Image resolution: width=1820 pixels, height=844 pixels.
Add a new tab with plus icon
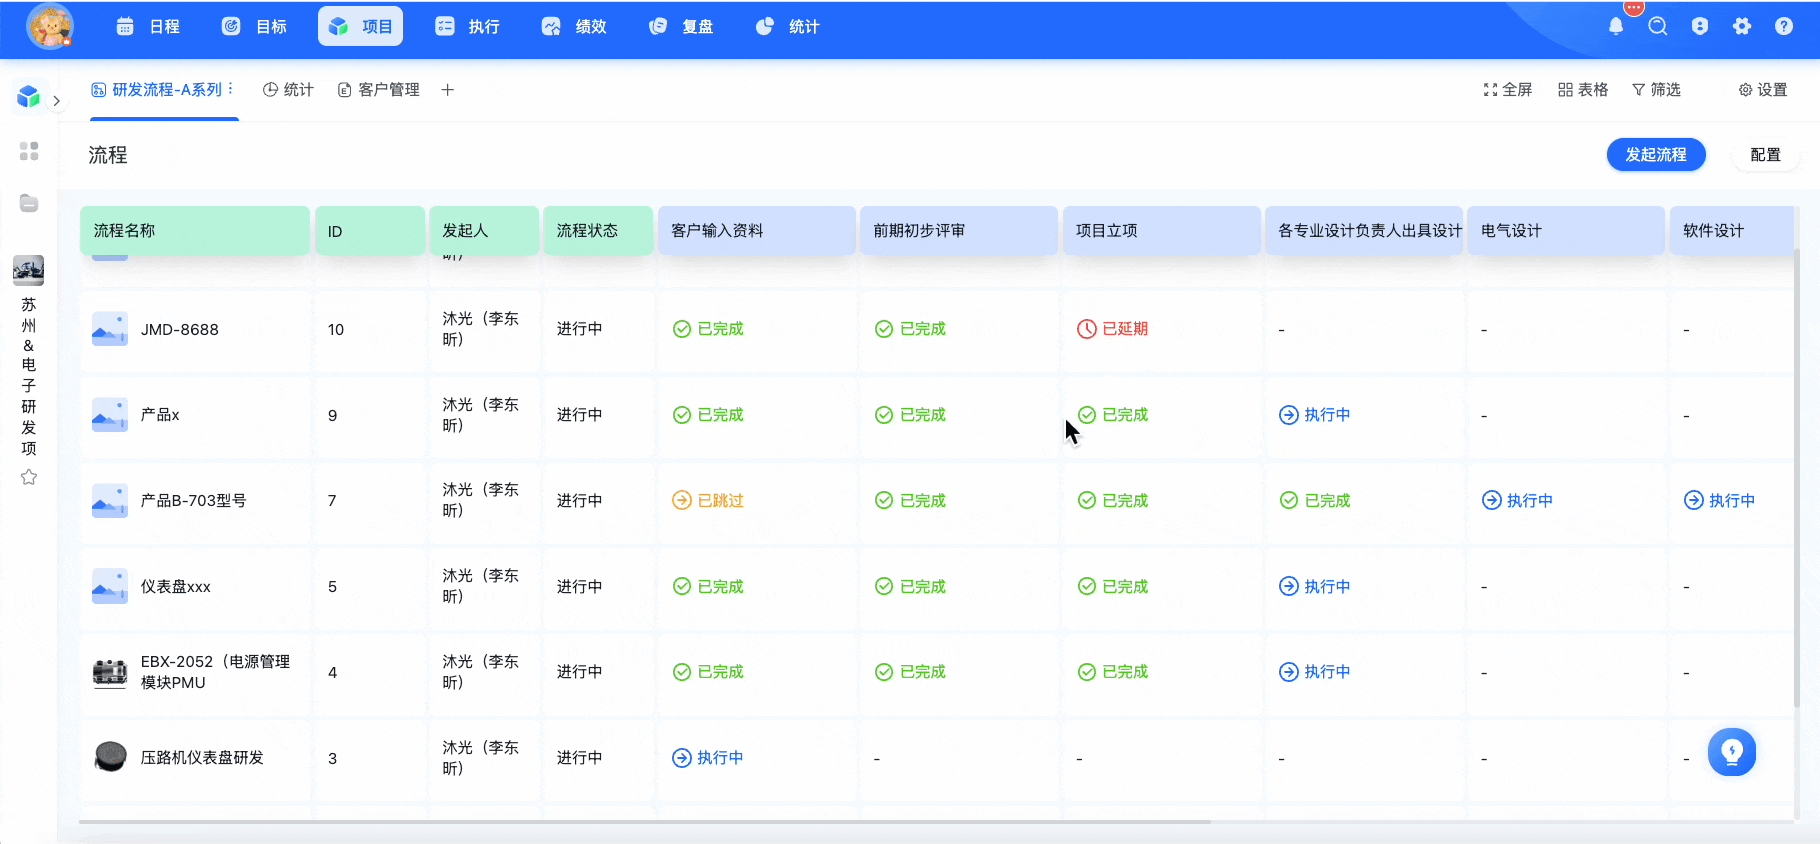coord(448,90)
